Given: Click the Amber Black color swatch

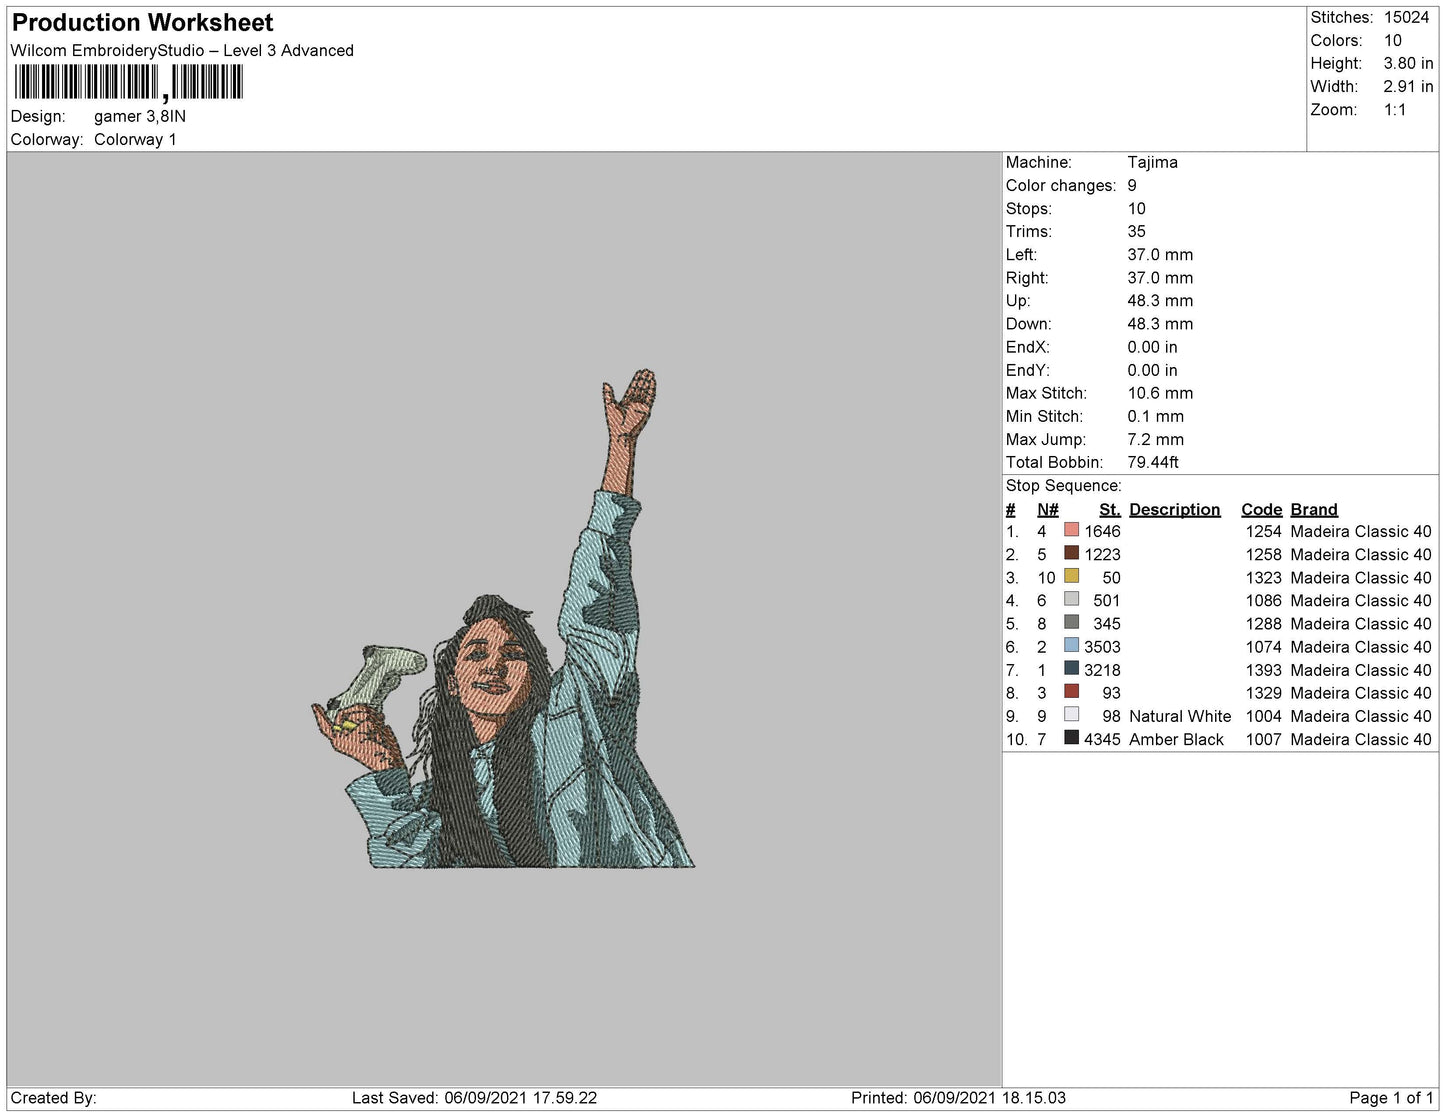Looking at the screenshot, I should click(x=1071, y=738).
